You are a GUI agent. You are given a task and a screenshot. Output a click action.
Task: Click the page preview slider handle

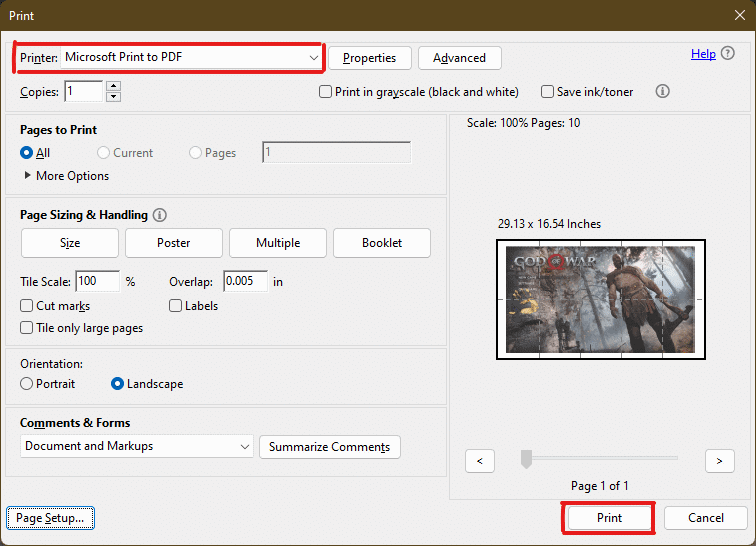[x=526, y=459]
